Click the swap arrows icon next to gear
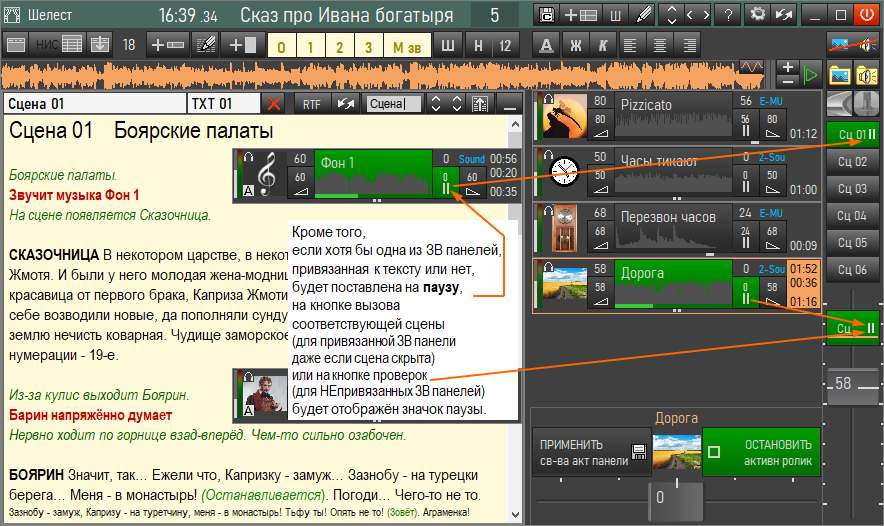 pos(784,15)
